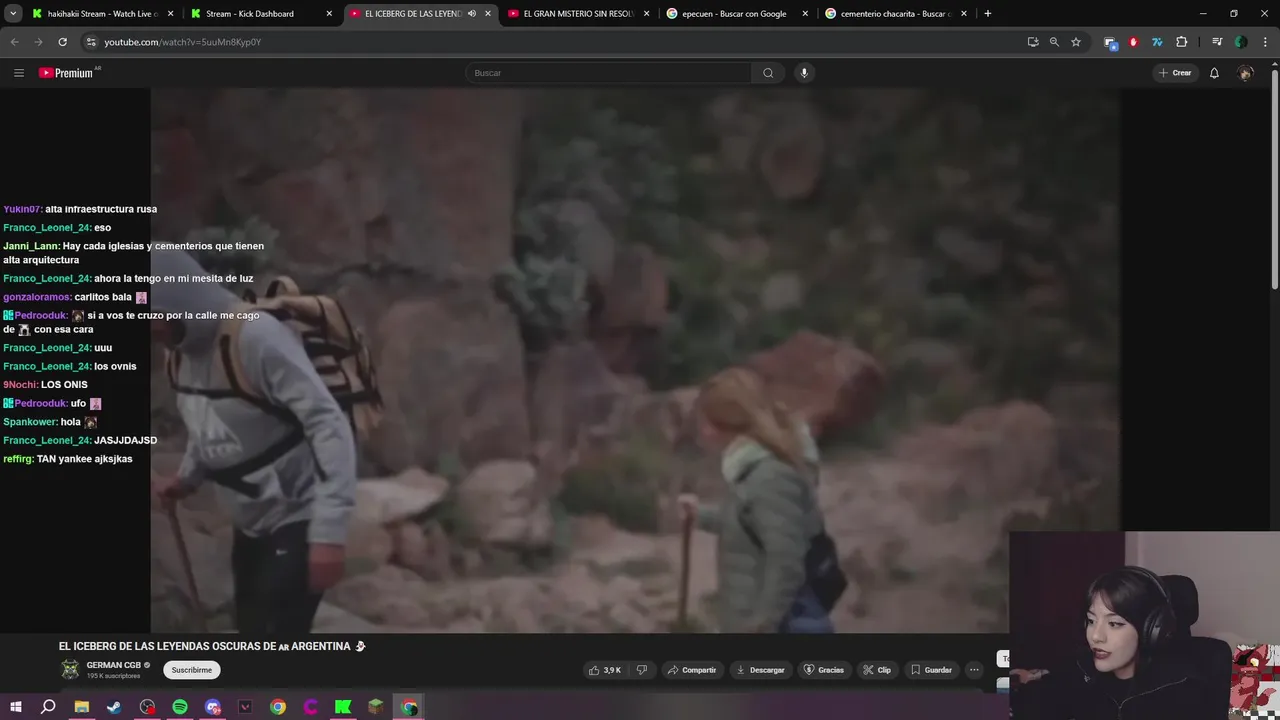Click the install app icon in address bar

(1033, 42)
